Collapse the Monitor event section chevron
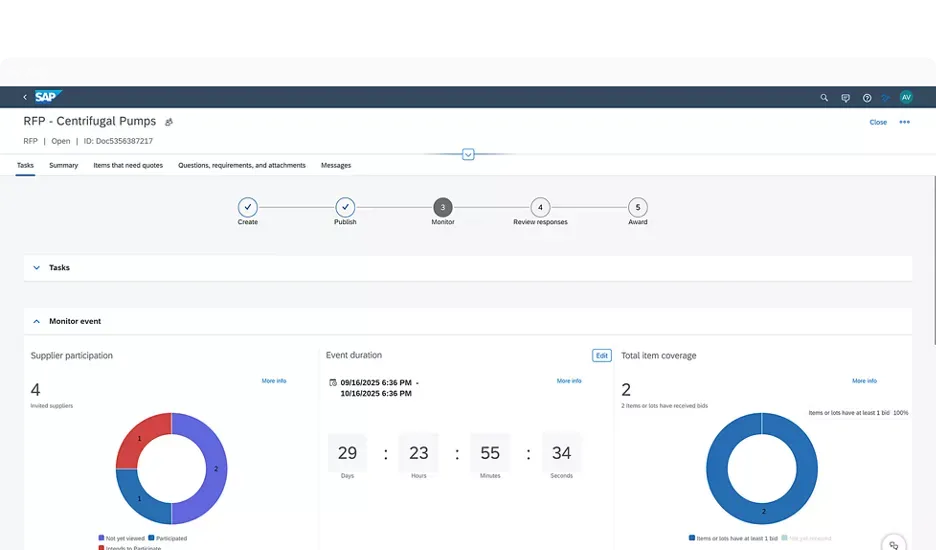The height and width of the screenshot is (550, 936). (36, 321)
